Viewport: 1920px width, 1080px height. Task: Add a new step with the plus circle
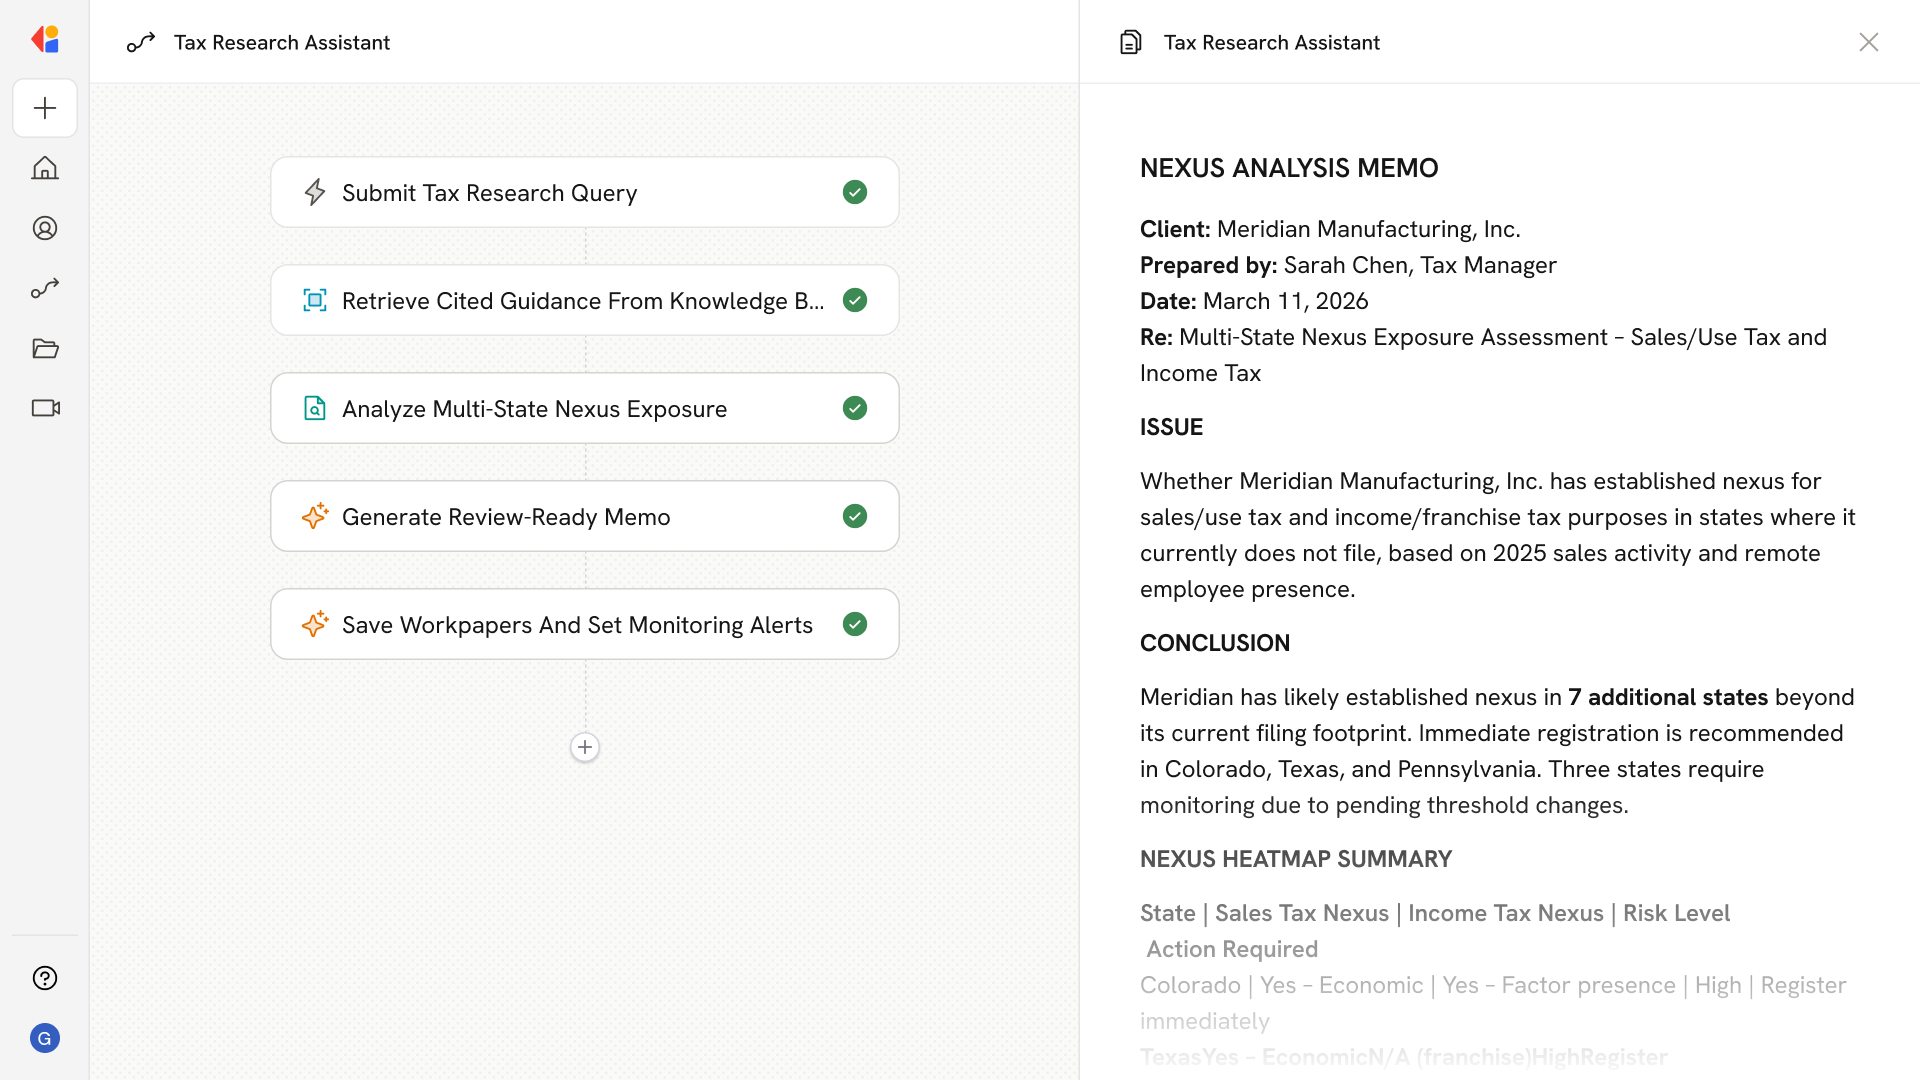[585, 747]
